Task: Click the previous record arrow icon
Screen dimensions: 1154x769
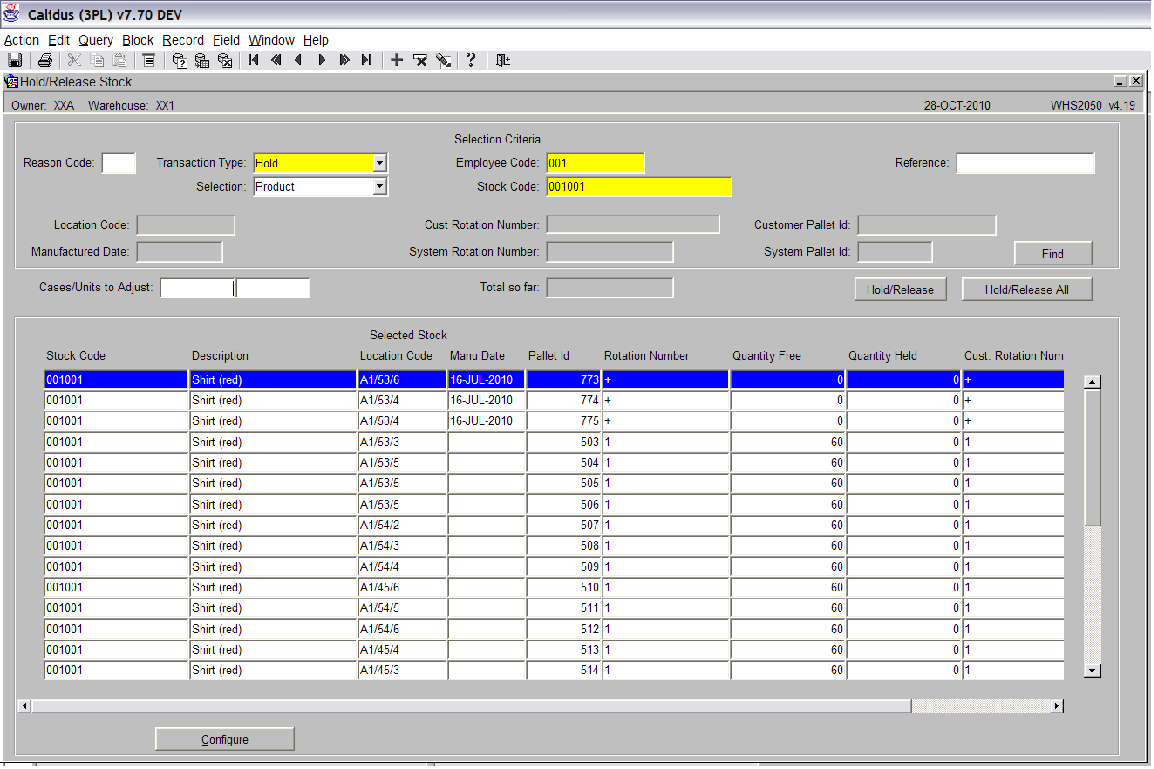Action: 298,60
